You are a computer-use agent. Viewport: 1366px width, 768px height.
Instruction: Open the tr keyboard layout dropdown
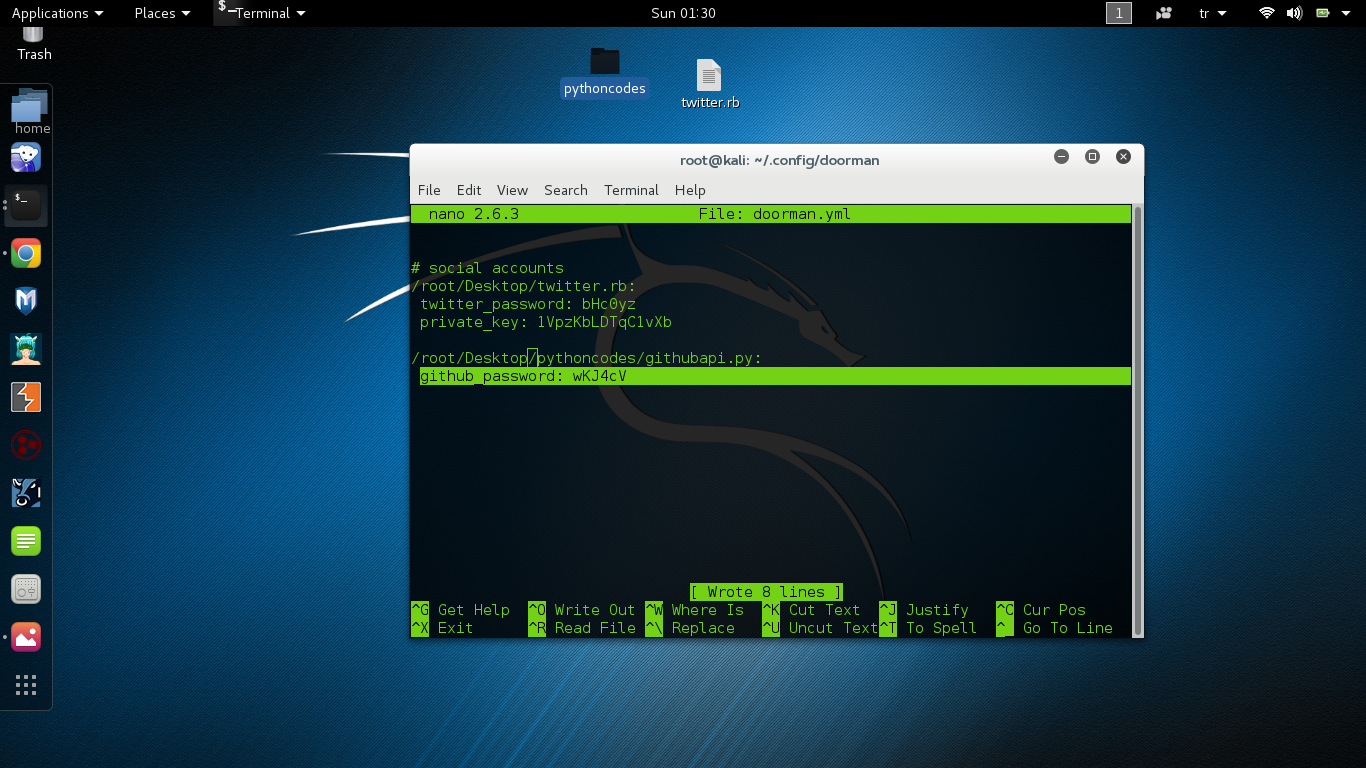[1212, 13]
